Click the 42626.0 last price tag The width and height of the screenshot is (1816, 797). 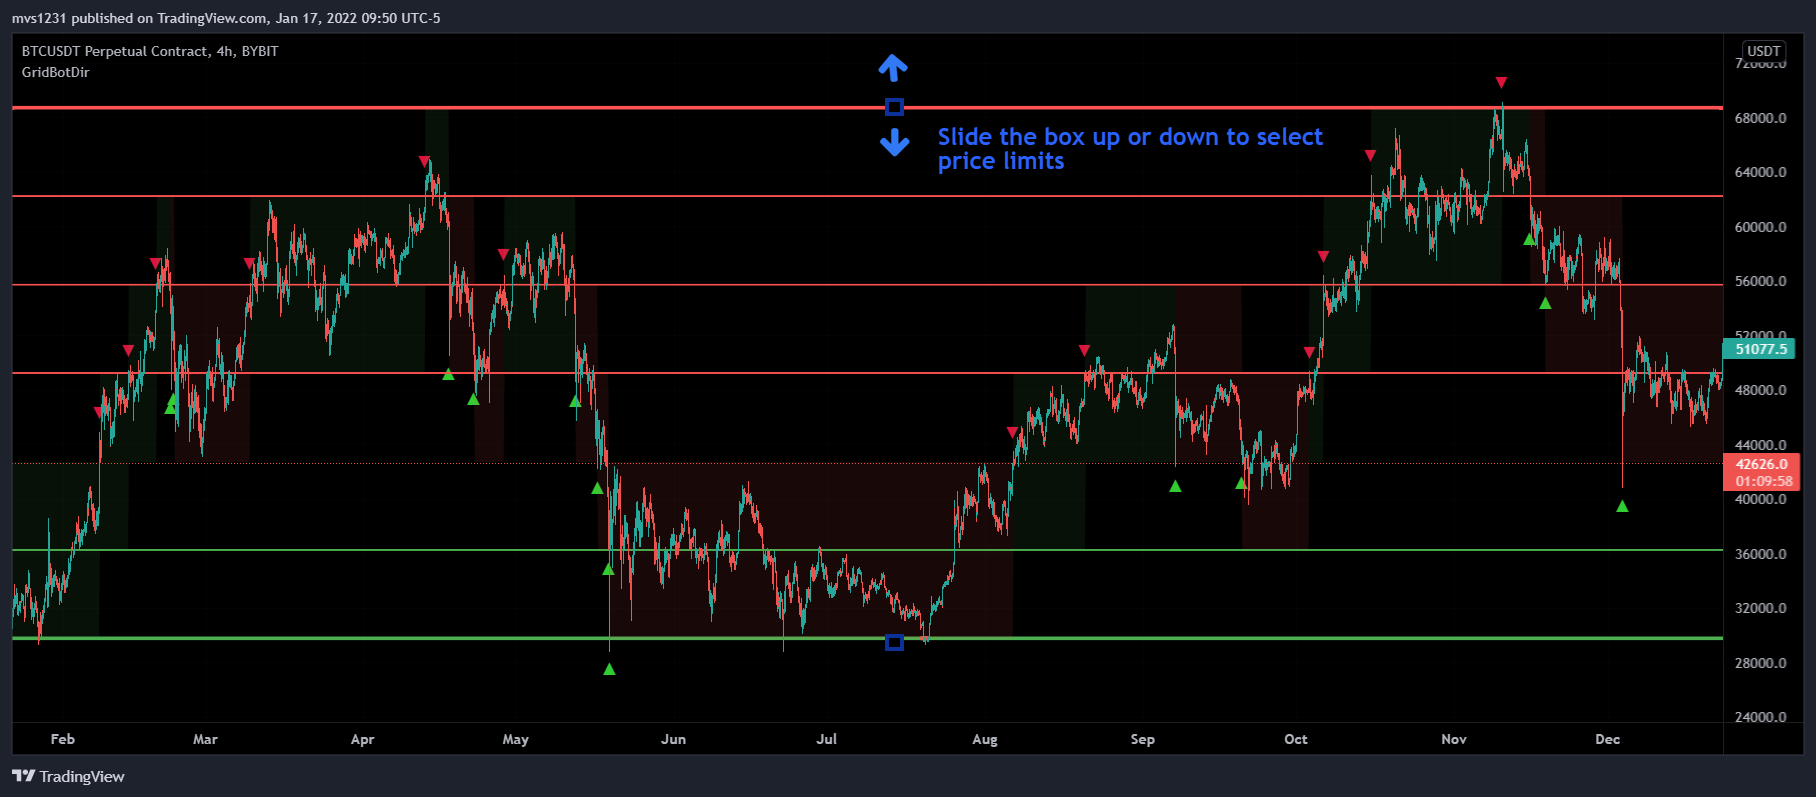click(x=1761, y=464)
